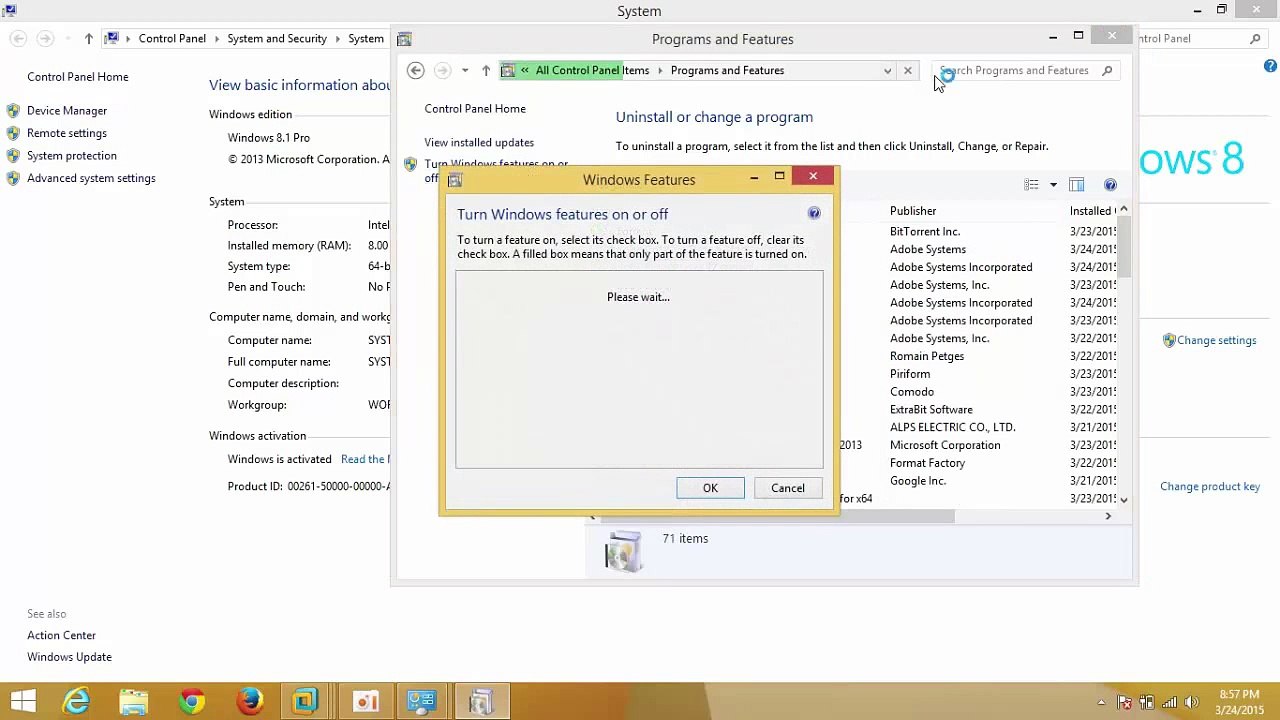The width and height of the screenshot is (1280, 720).
Task: Click Control Panel breadcrumb in System window
Action: pos(172,38)
